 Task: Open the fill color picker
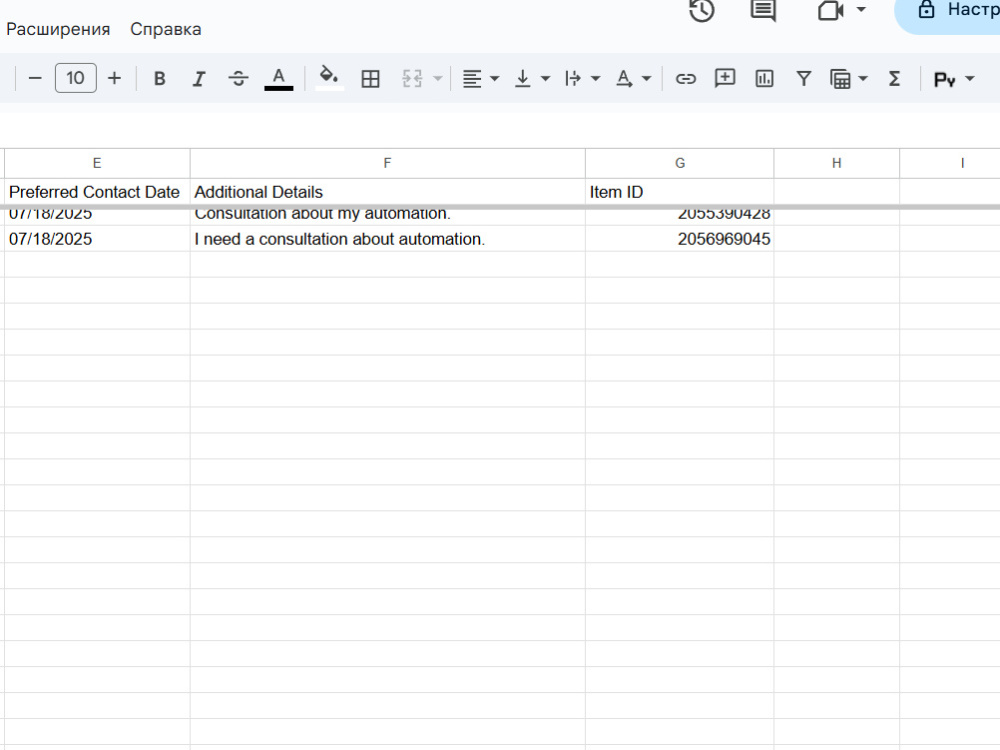(x=329, y=78)
